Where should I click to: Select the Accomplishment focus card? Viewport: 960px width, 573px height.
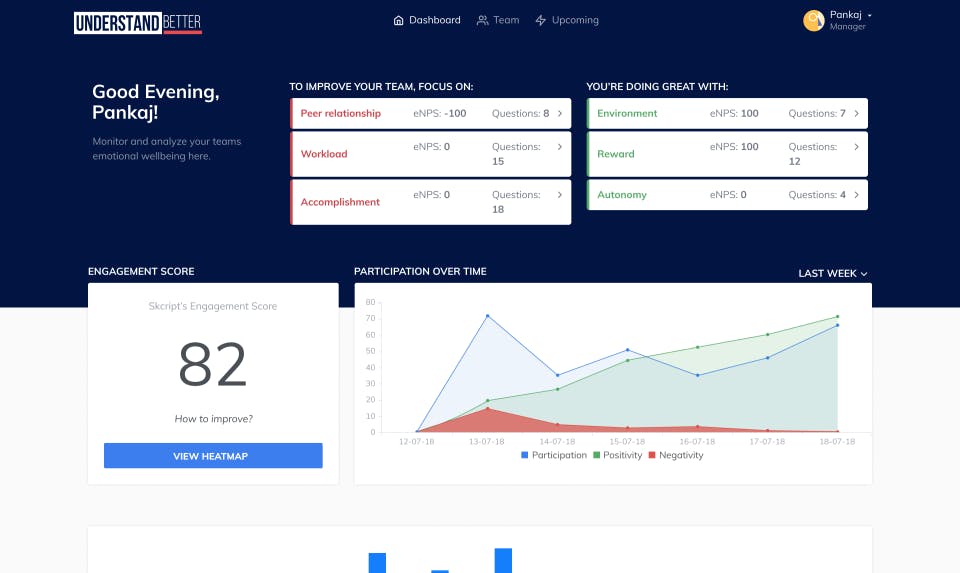430,202
